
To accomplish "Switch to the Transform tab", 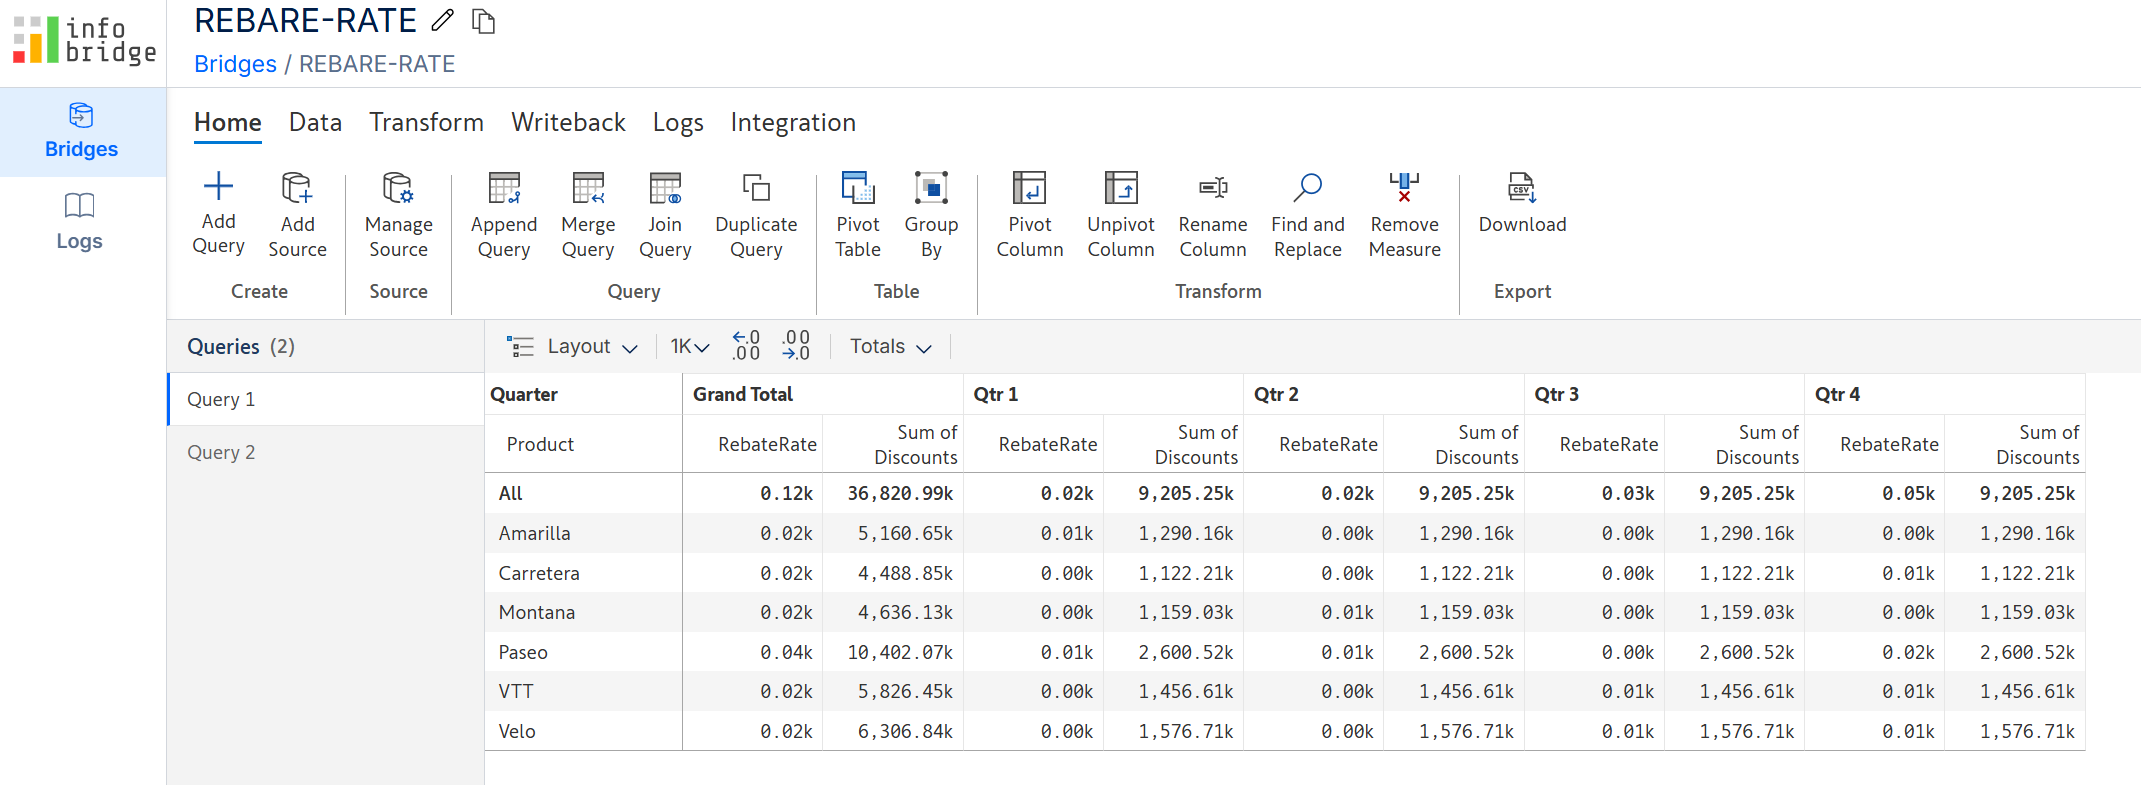I will (x=426, y=122).
